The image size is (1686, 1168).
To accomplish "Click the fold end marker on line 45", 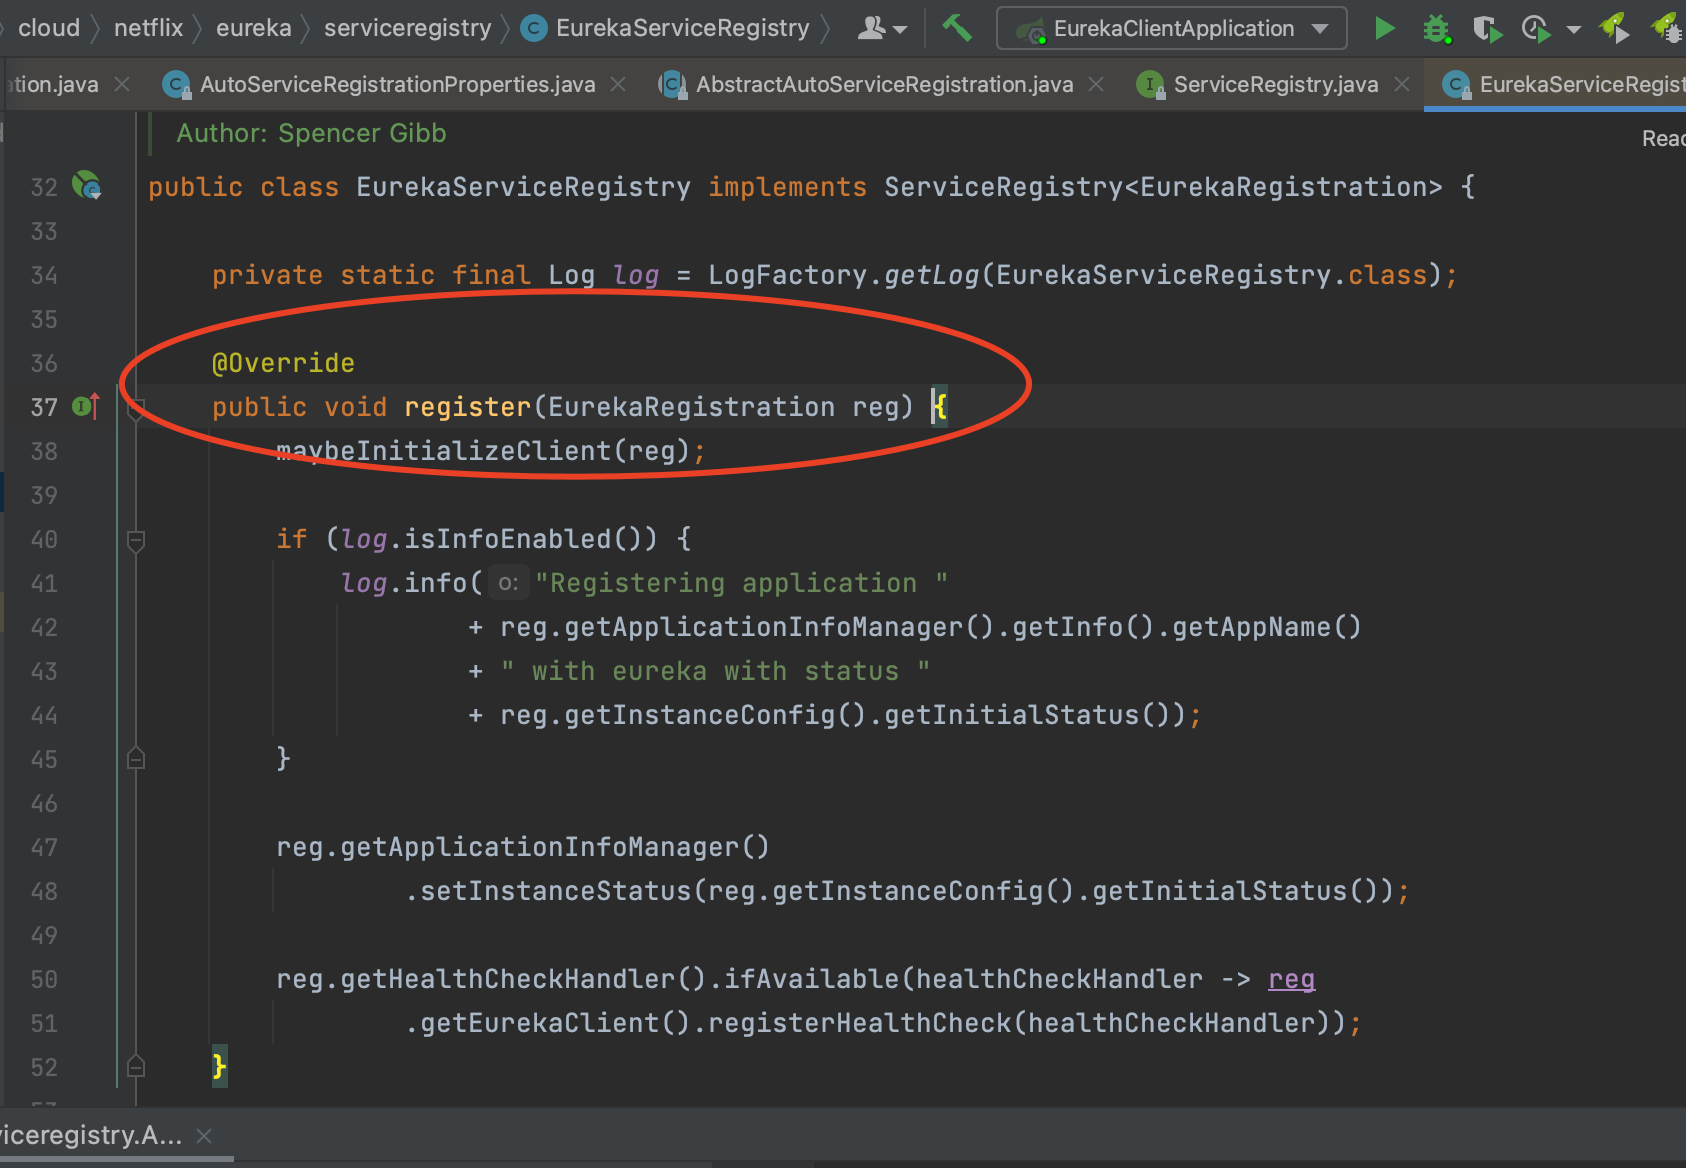I will [x=136, y=759].
